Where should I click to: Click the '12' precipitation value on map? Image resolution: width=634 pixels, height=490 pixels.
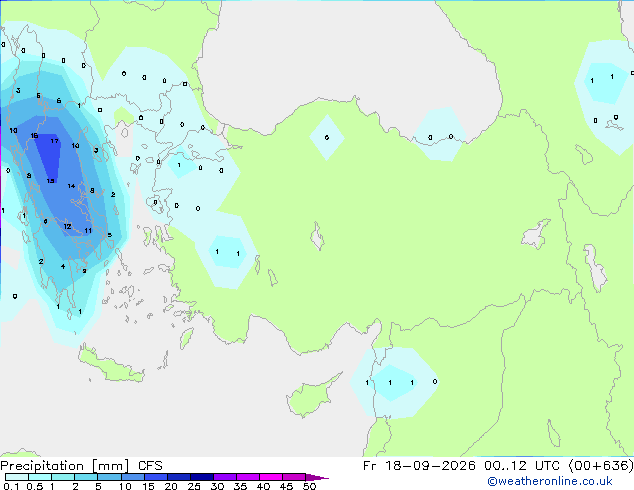click(x=68, y=226)
